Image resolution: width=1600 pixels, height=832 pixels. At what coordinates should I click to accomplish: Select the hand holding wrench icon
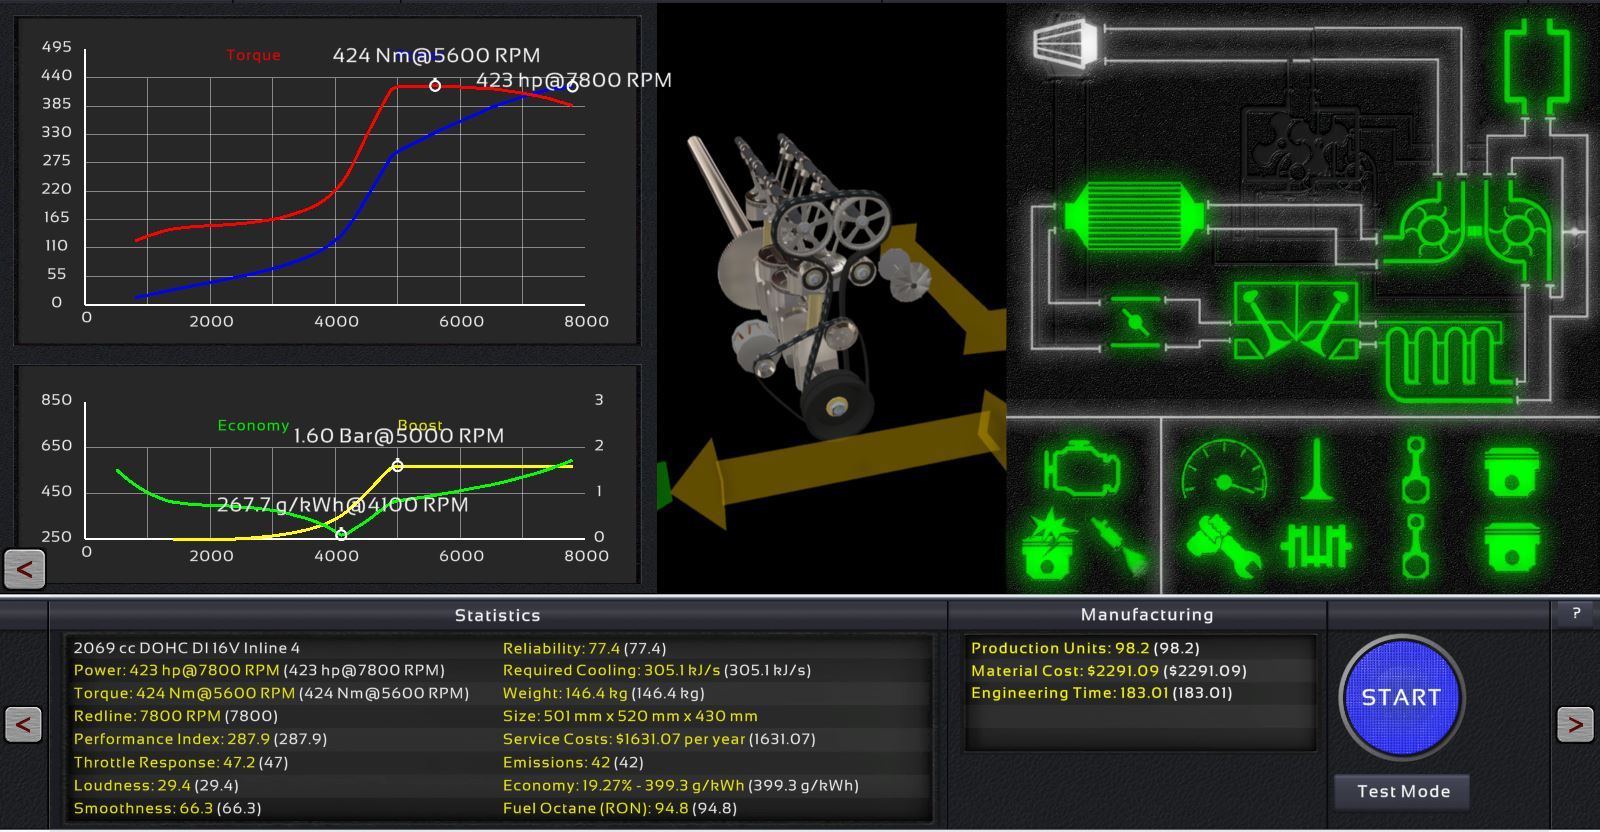click(x=1224, y=547)
